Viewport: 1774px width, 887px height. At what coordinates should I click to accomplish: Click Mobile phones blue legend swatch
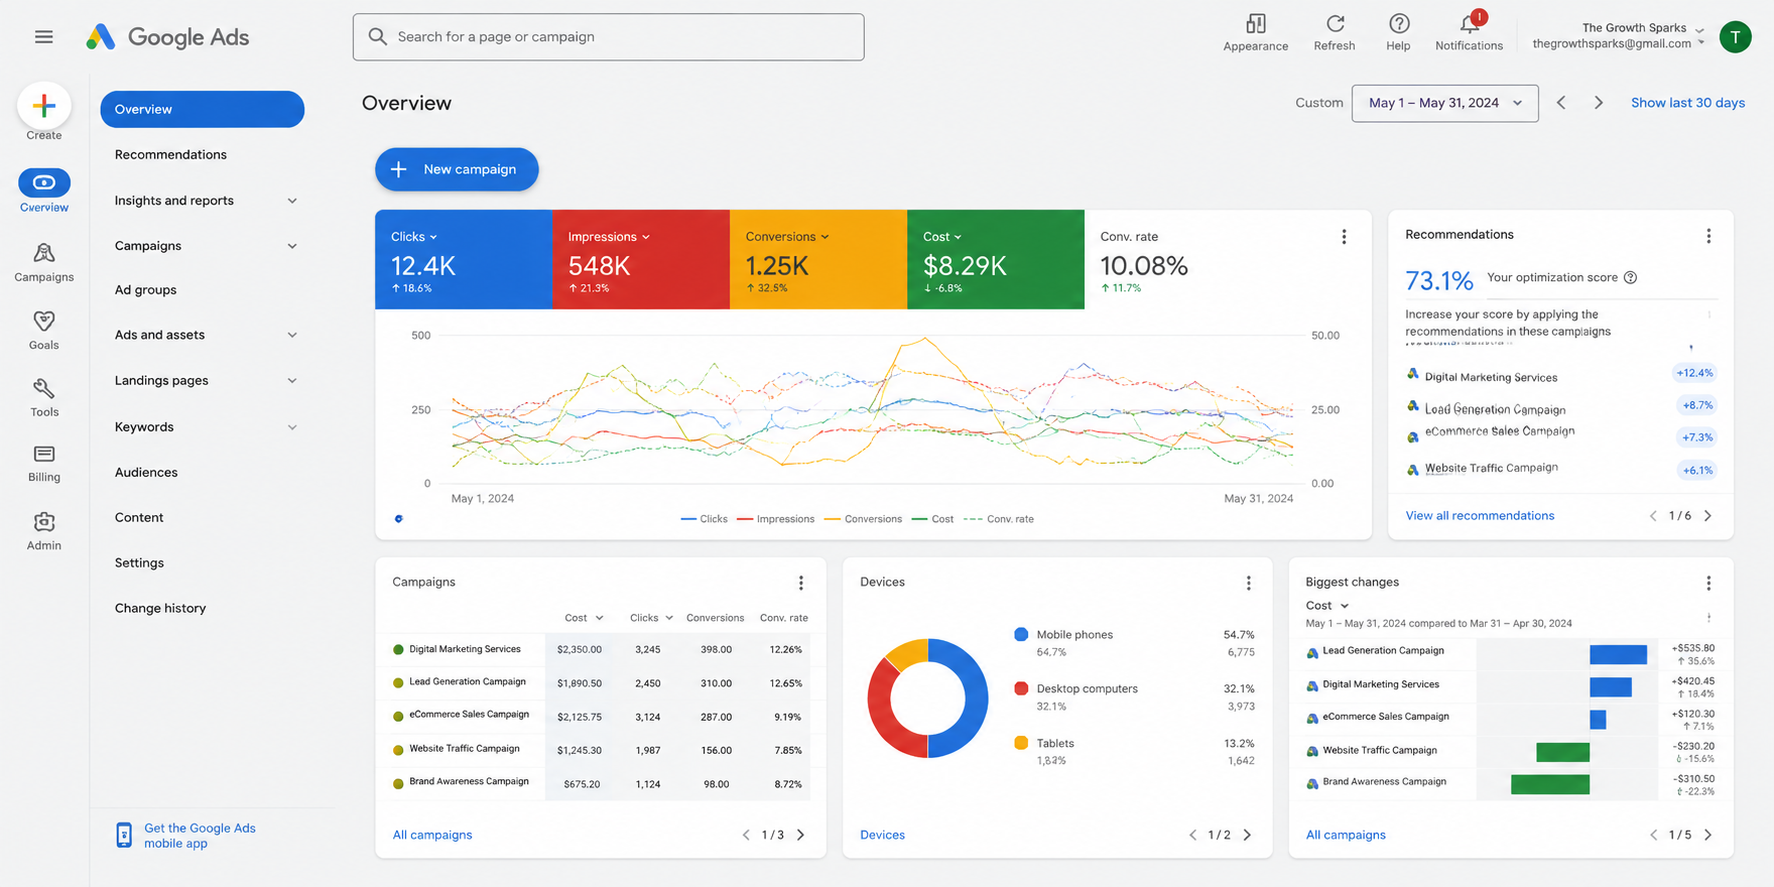click(1021, 634)
